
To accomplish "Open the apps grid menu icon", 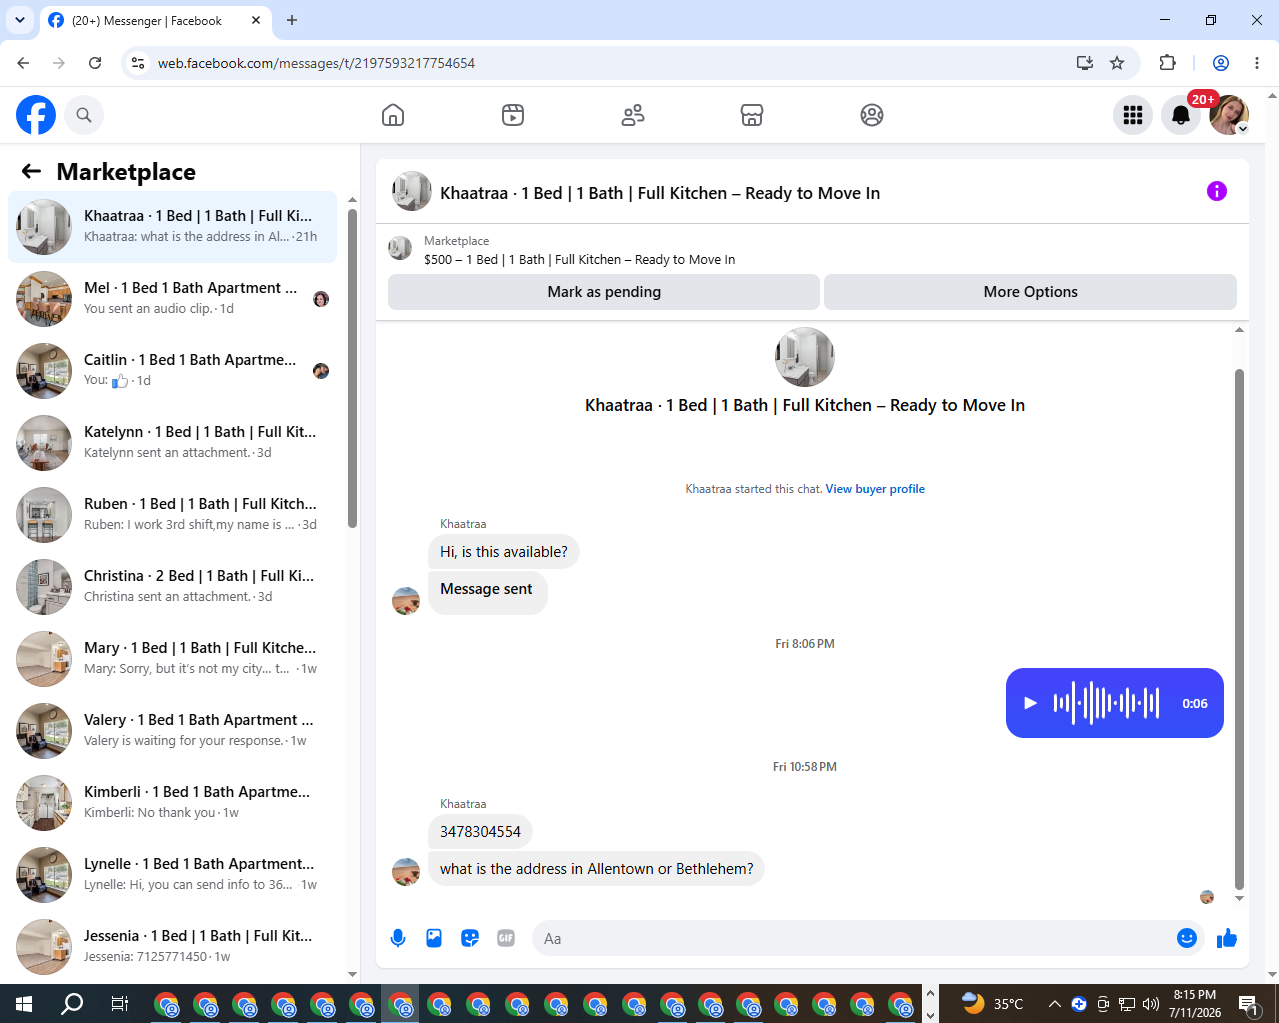I will pos(1133,115).
